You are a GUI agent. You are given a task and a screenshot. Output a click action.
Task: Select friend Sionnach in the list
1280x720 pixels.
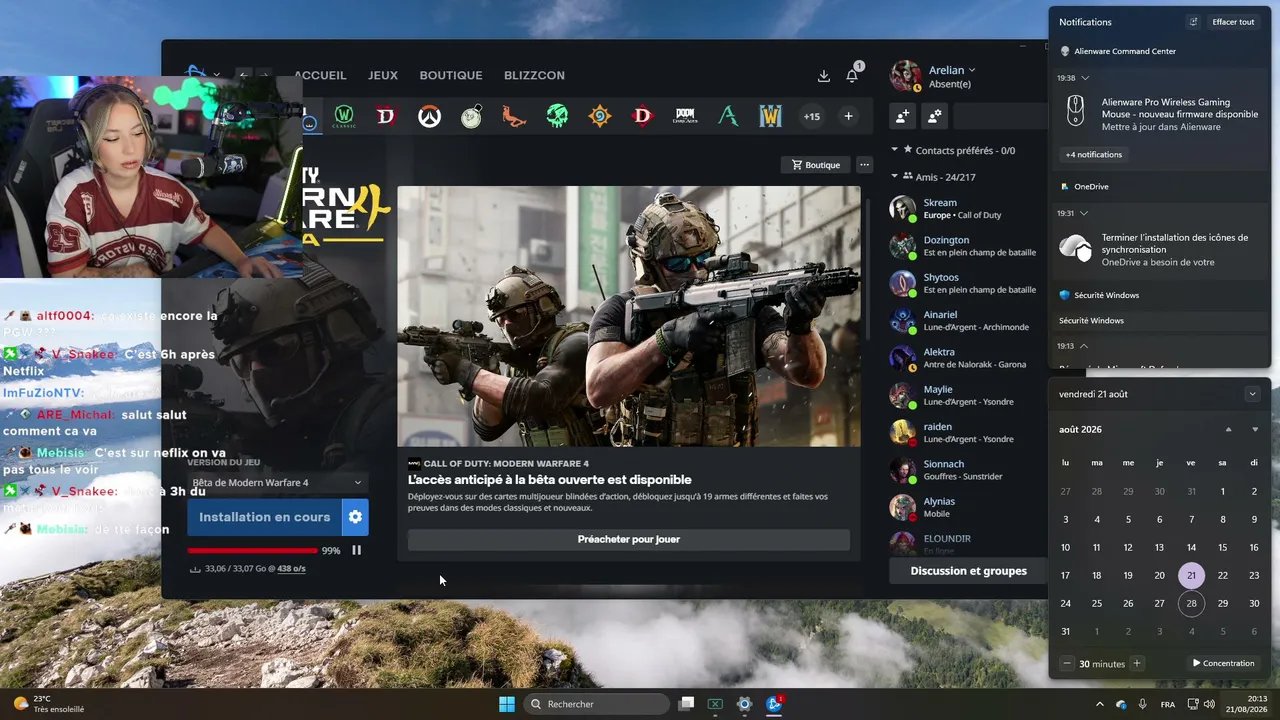tap(963, 470)
